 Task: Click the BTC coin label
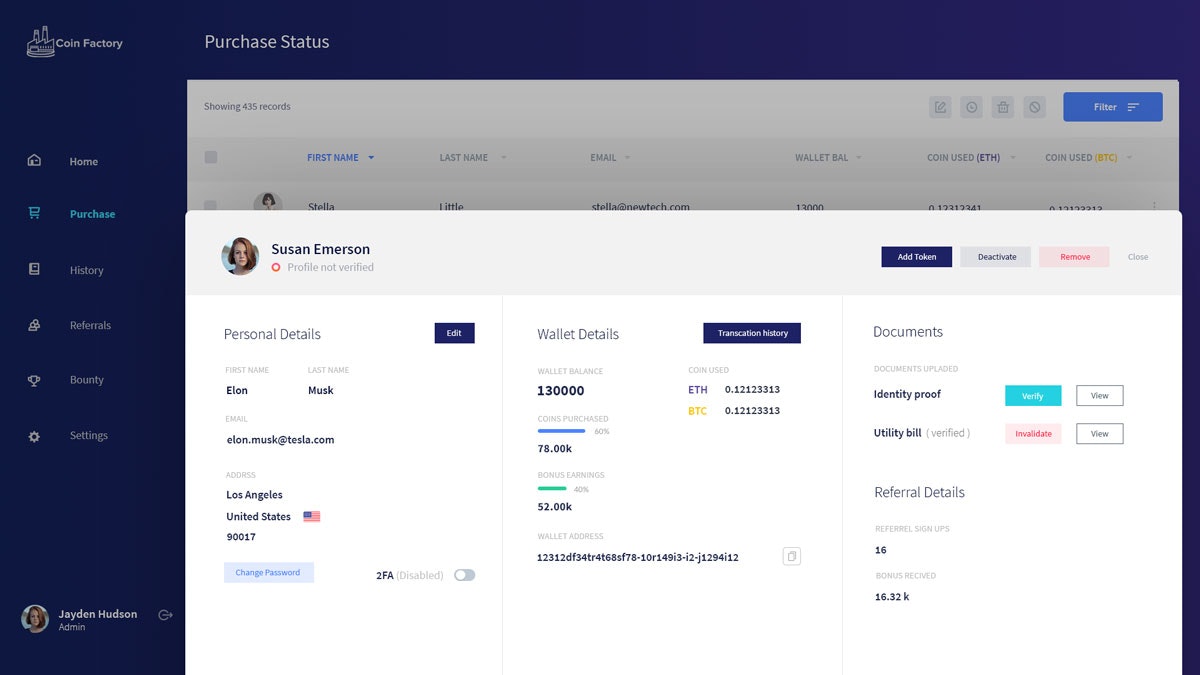click(697, 411)
